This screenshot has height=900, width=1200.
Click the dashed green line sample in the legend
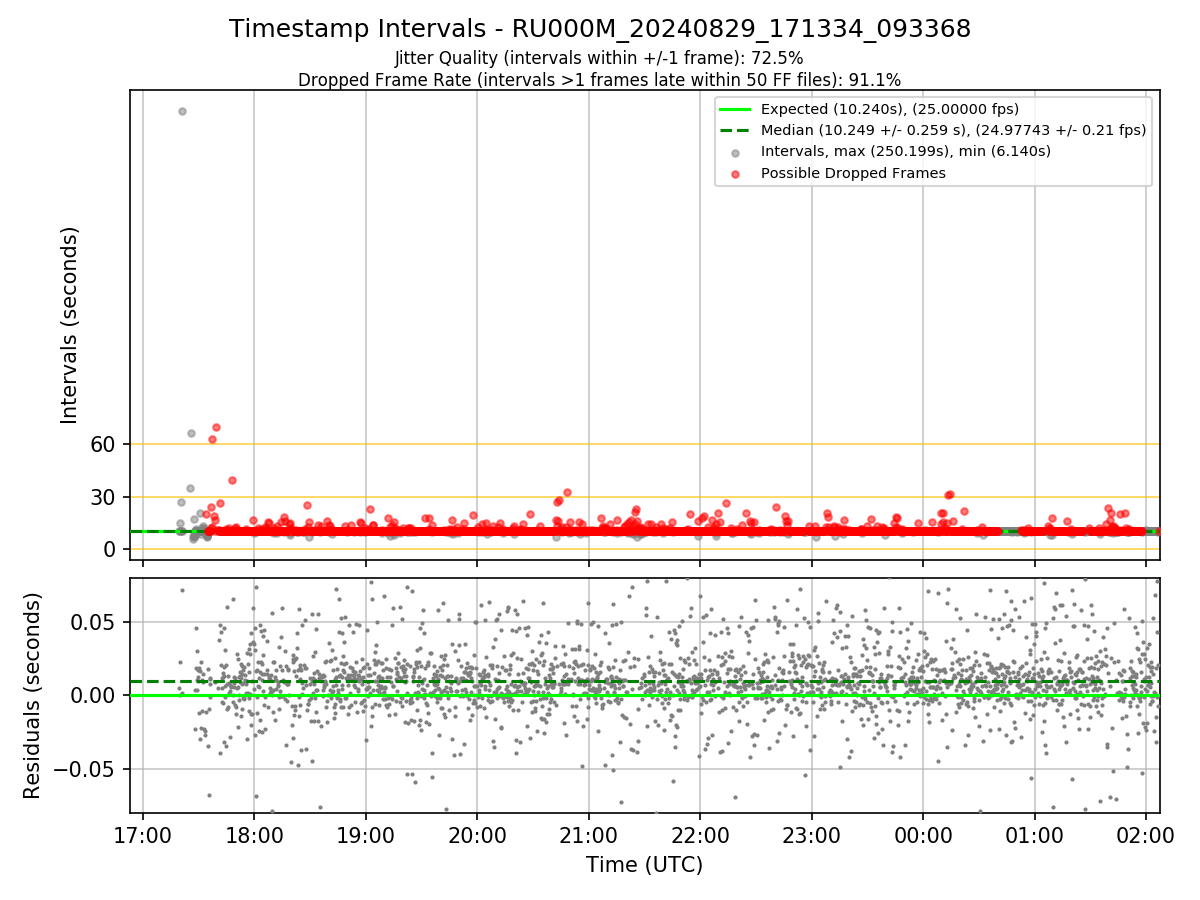pyautogui.click(x=735, y=130)
